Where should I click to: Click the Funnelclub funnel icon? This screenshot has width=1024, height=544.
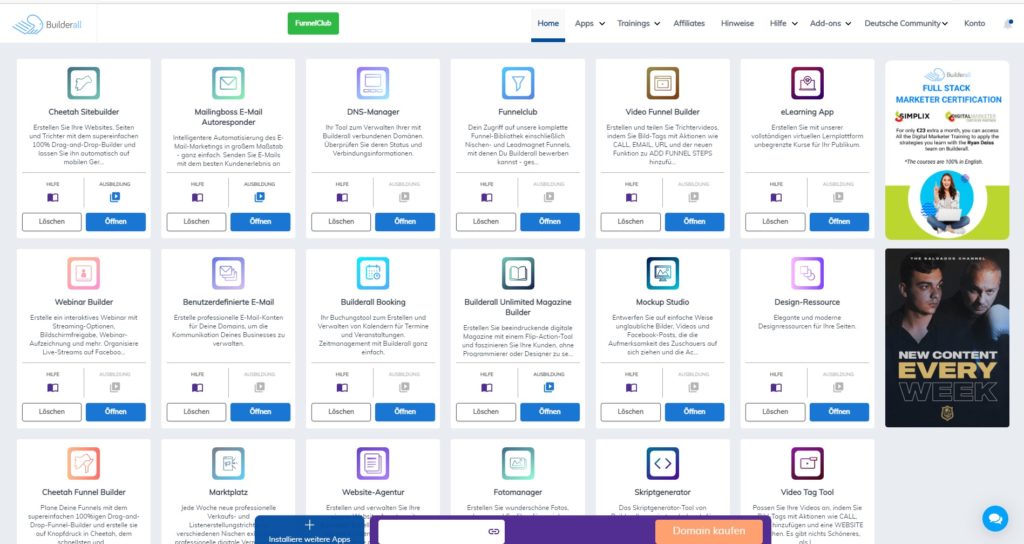(x=518, y=83)
